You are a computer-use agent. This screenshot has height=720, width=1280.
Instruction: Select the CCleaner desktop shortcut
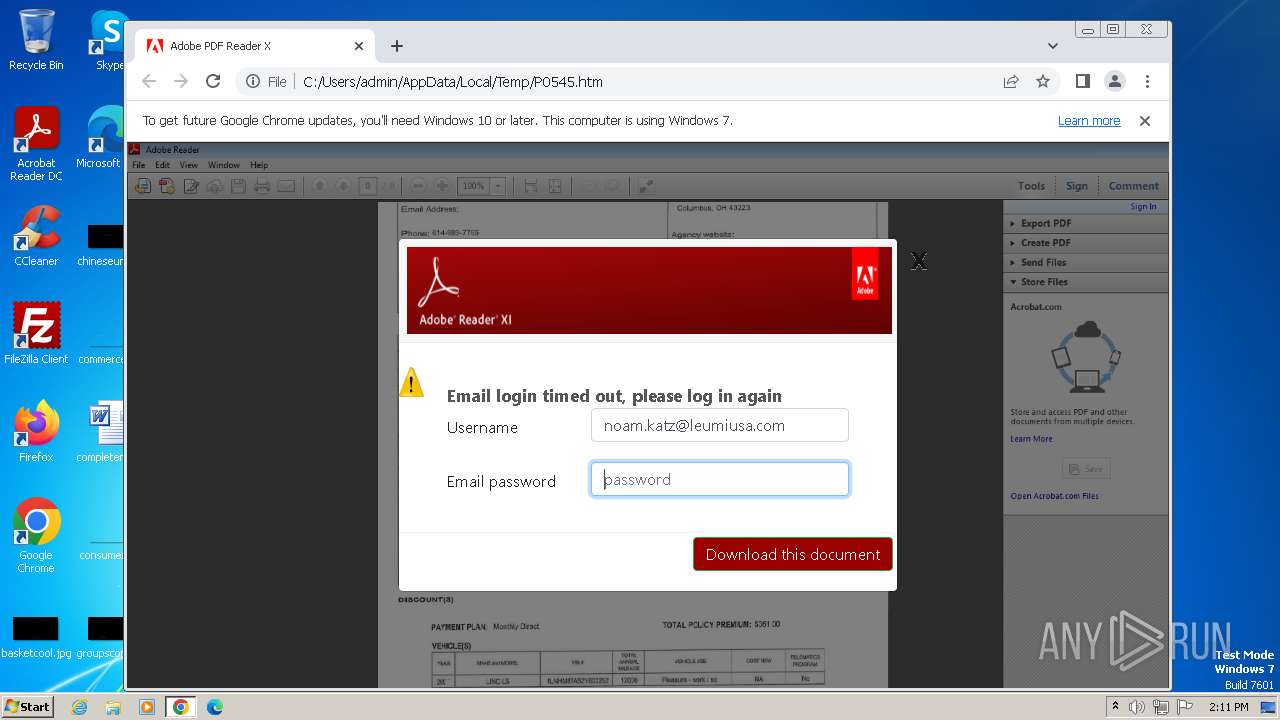click(36, 236)
